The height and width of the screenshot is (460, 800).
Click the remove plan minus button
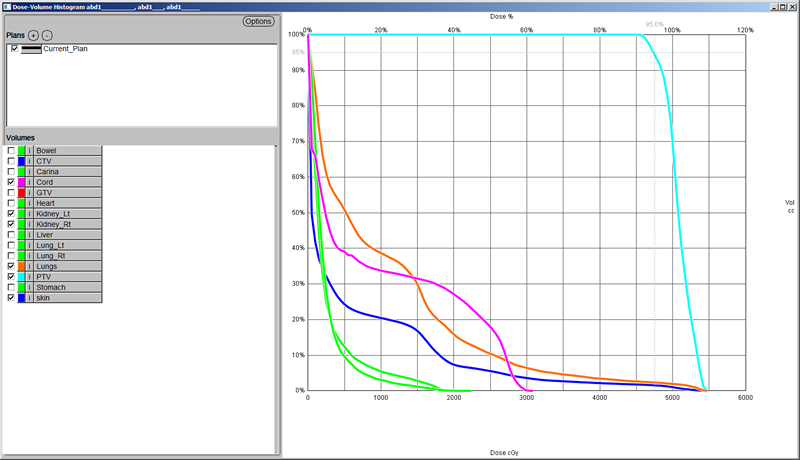(x=47, y=35)
